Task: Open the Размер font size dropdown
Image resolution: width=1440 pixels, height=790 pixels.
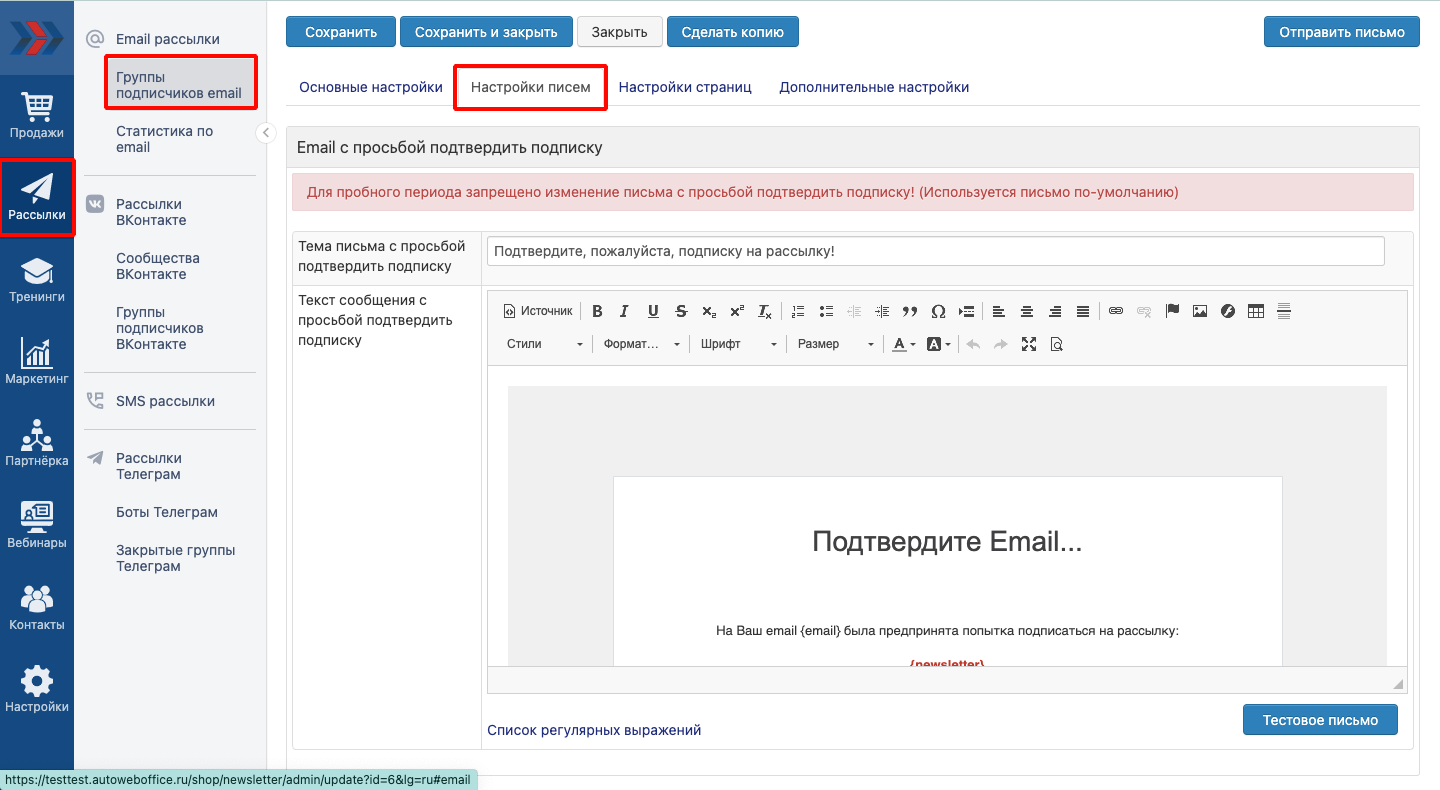Action: click(835, 344)
